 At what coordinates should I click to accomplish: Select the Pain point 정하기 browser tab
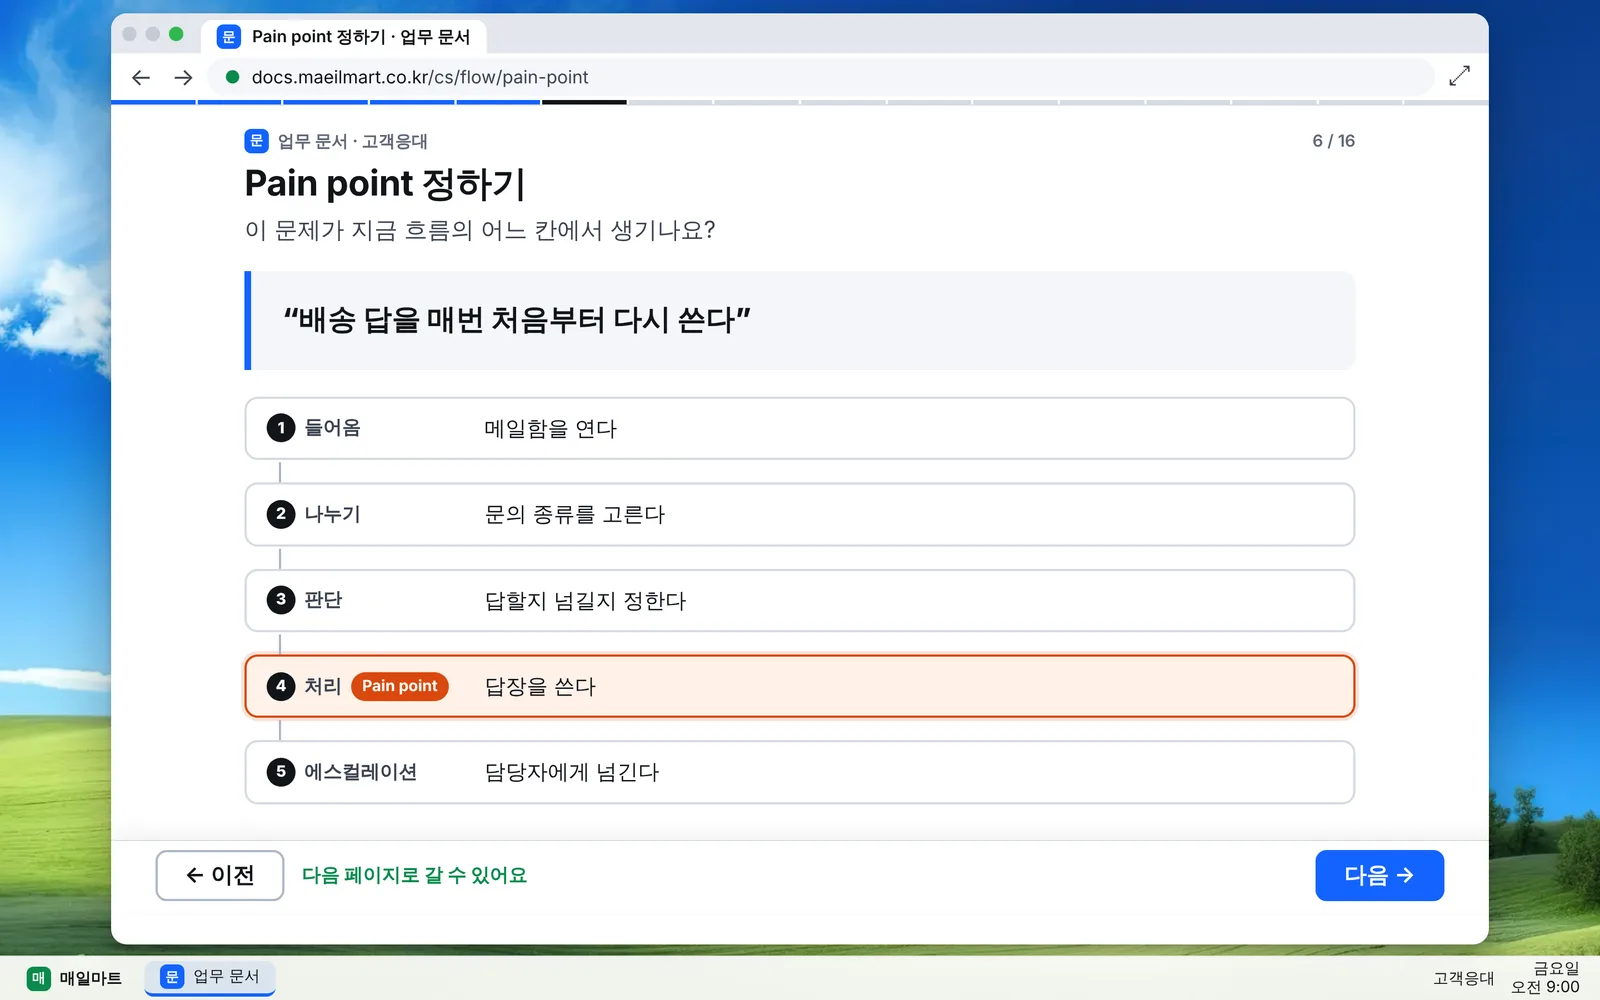(344, 37)
